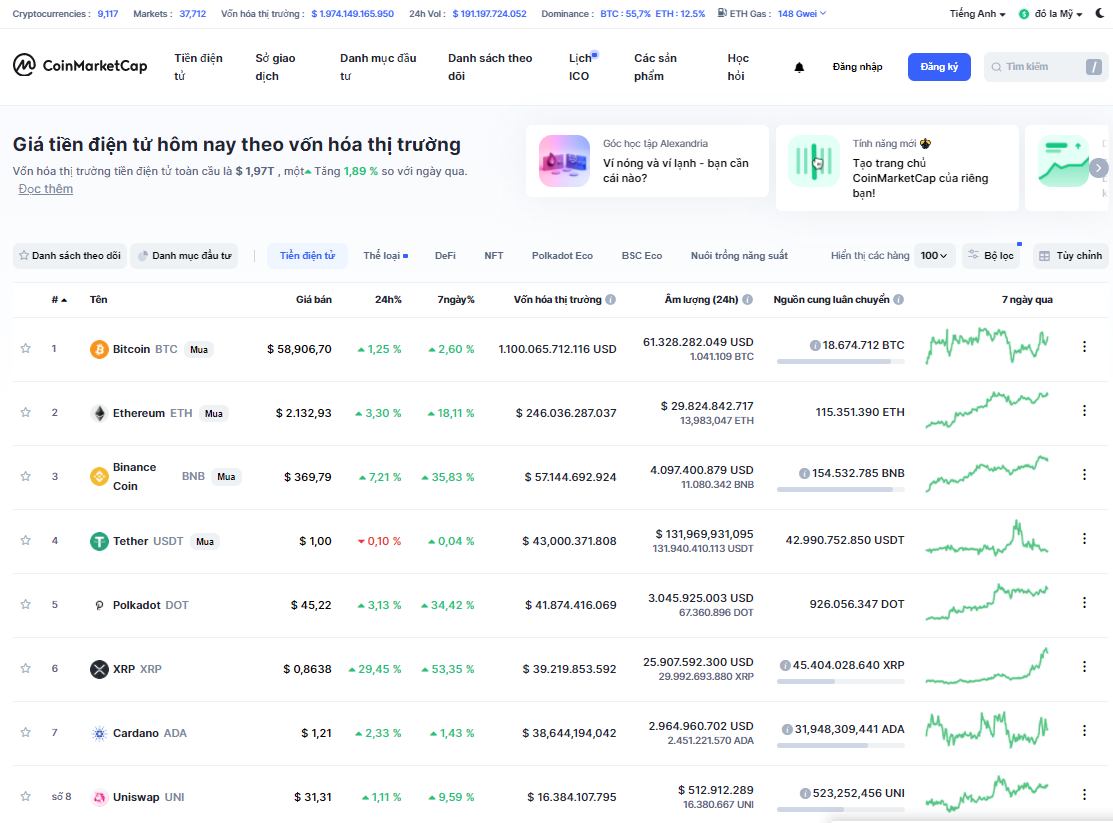This screenshot has height=823, width=1113.
Task: Open three-dot menu for Polkadot row
Action: [1084, 602]
